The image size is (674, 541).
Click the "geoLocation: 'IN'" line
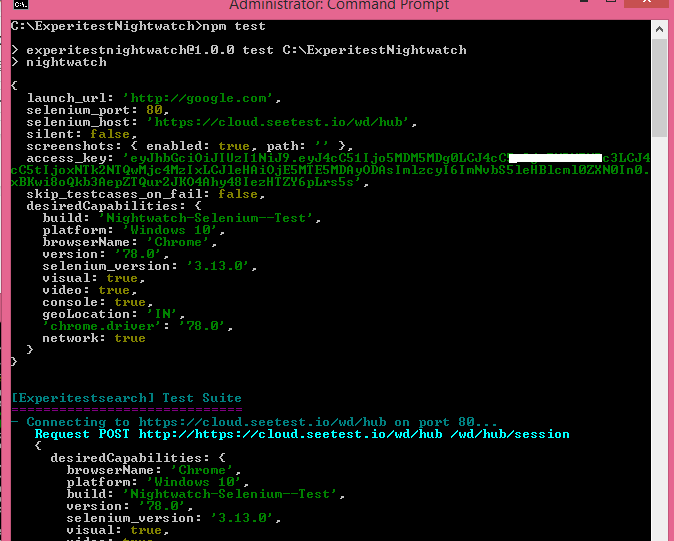click(113, 315)
